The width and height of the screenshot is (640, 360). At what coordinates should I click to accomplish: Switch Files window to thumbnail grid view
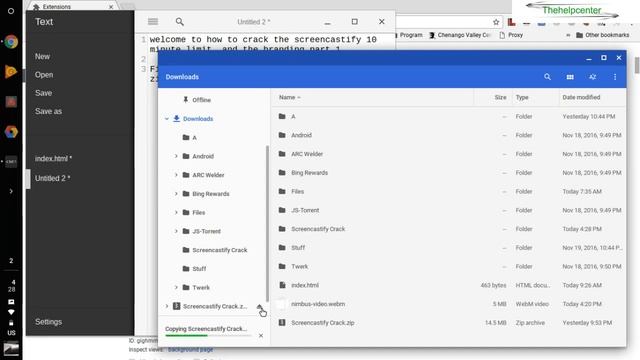(x=570, y=77)
